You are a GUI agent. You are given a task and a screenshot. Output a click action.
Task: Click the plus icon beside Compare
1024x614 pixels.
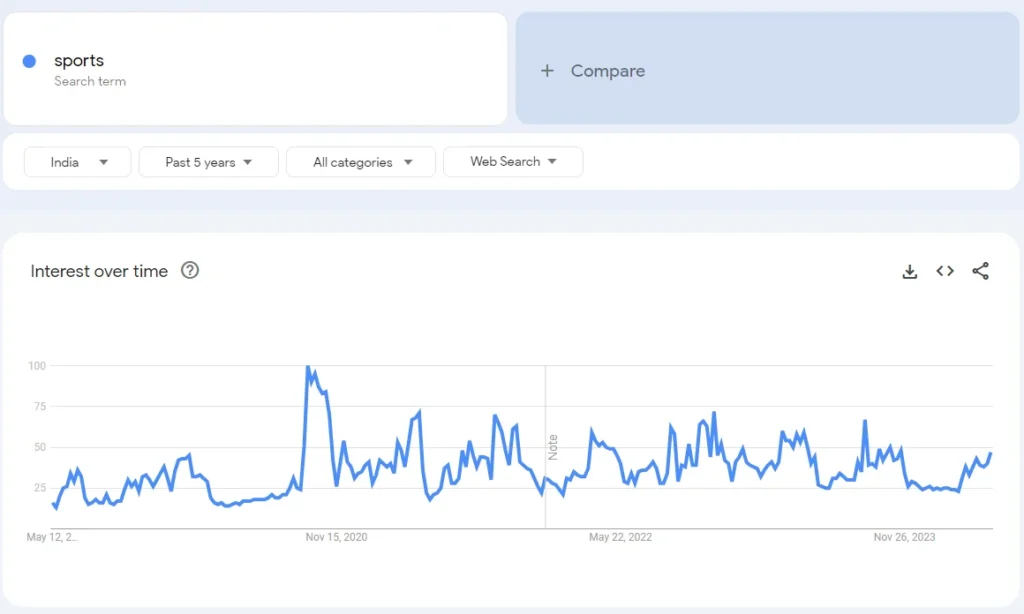tap(547, 71)
